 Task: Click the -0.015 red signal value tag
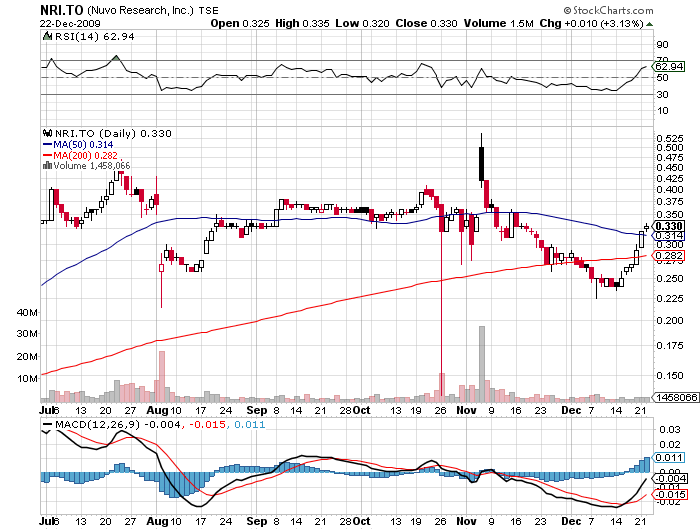(669, 494)
